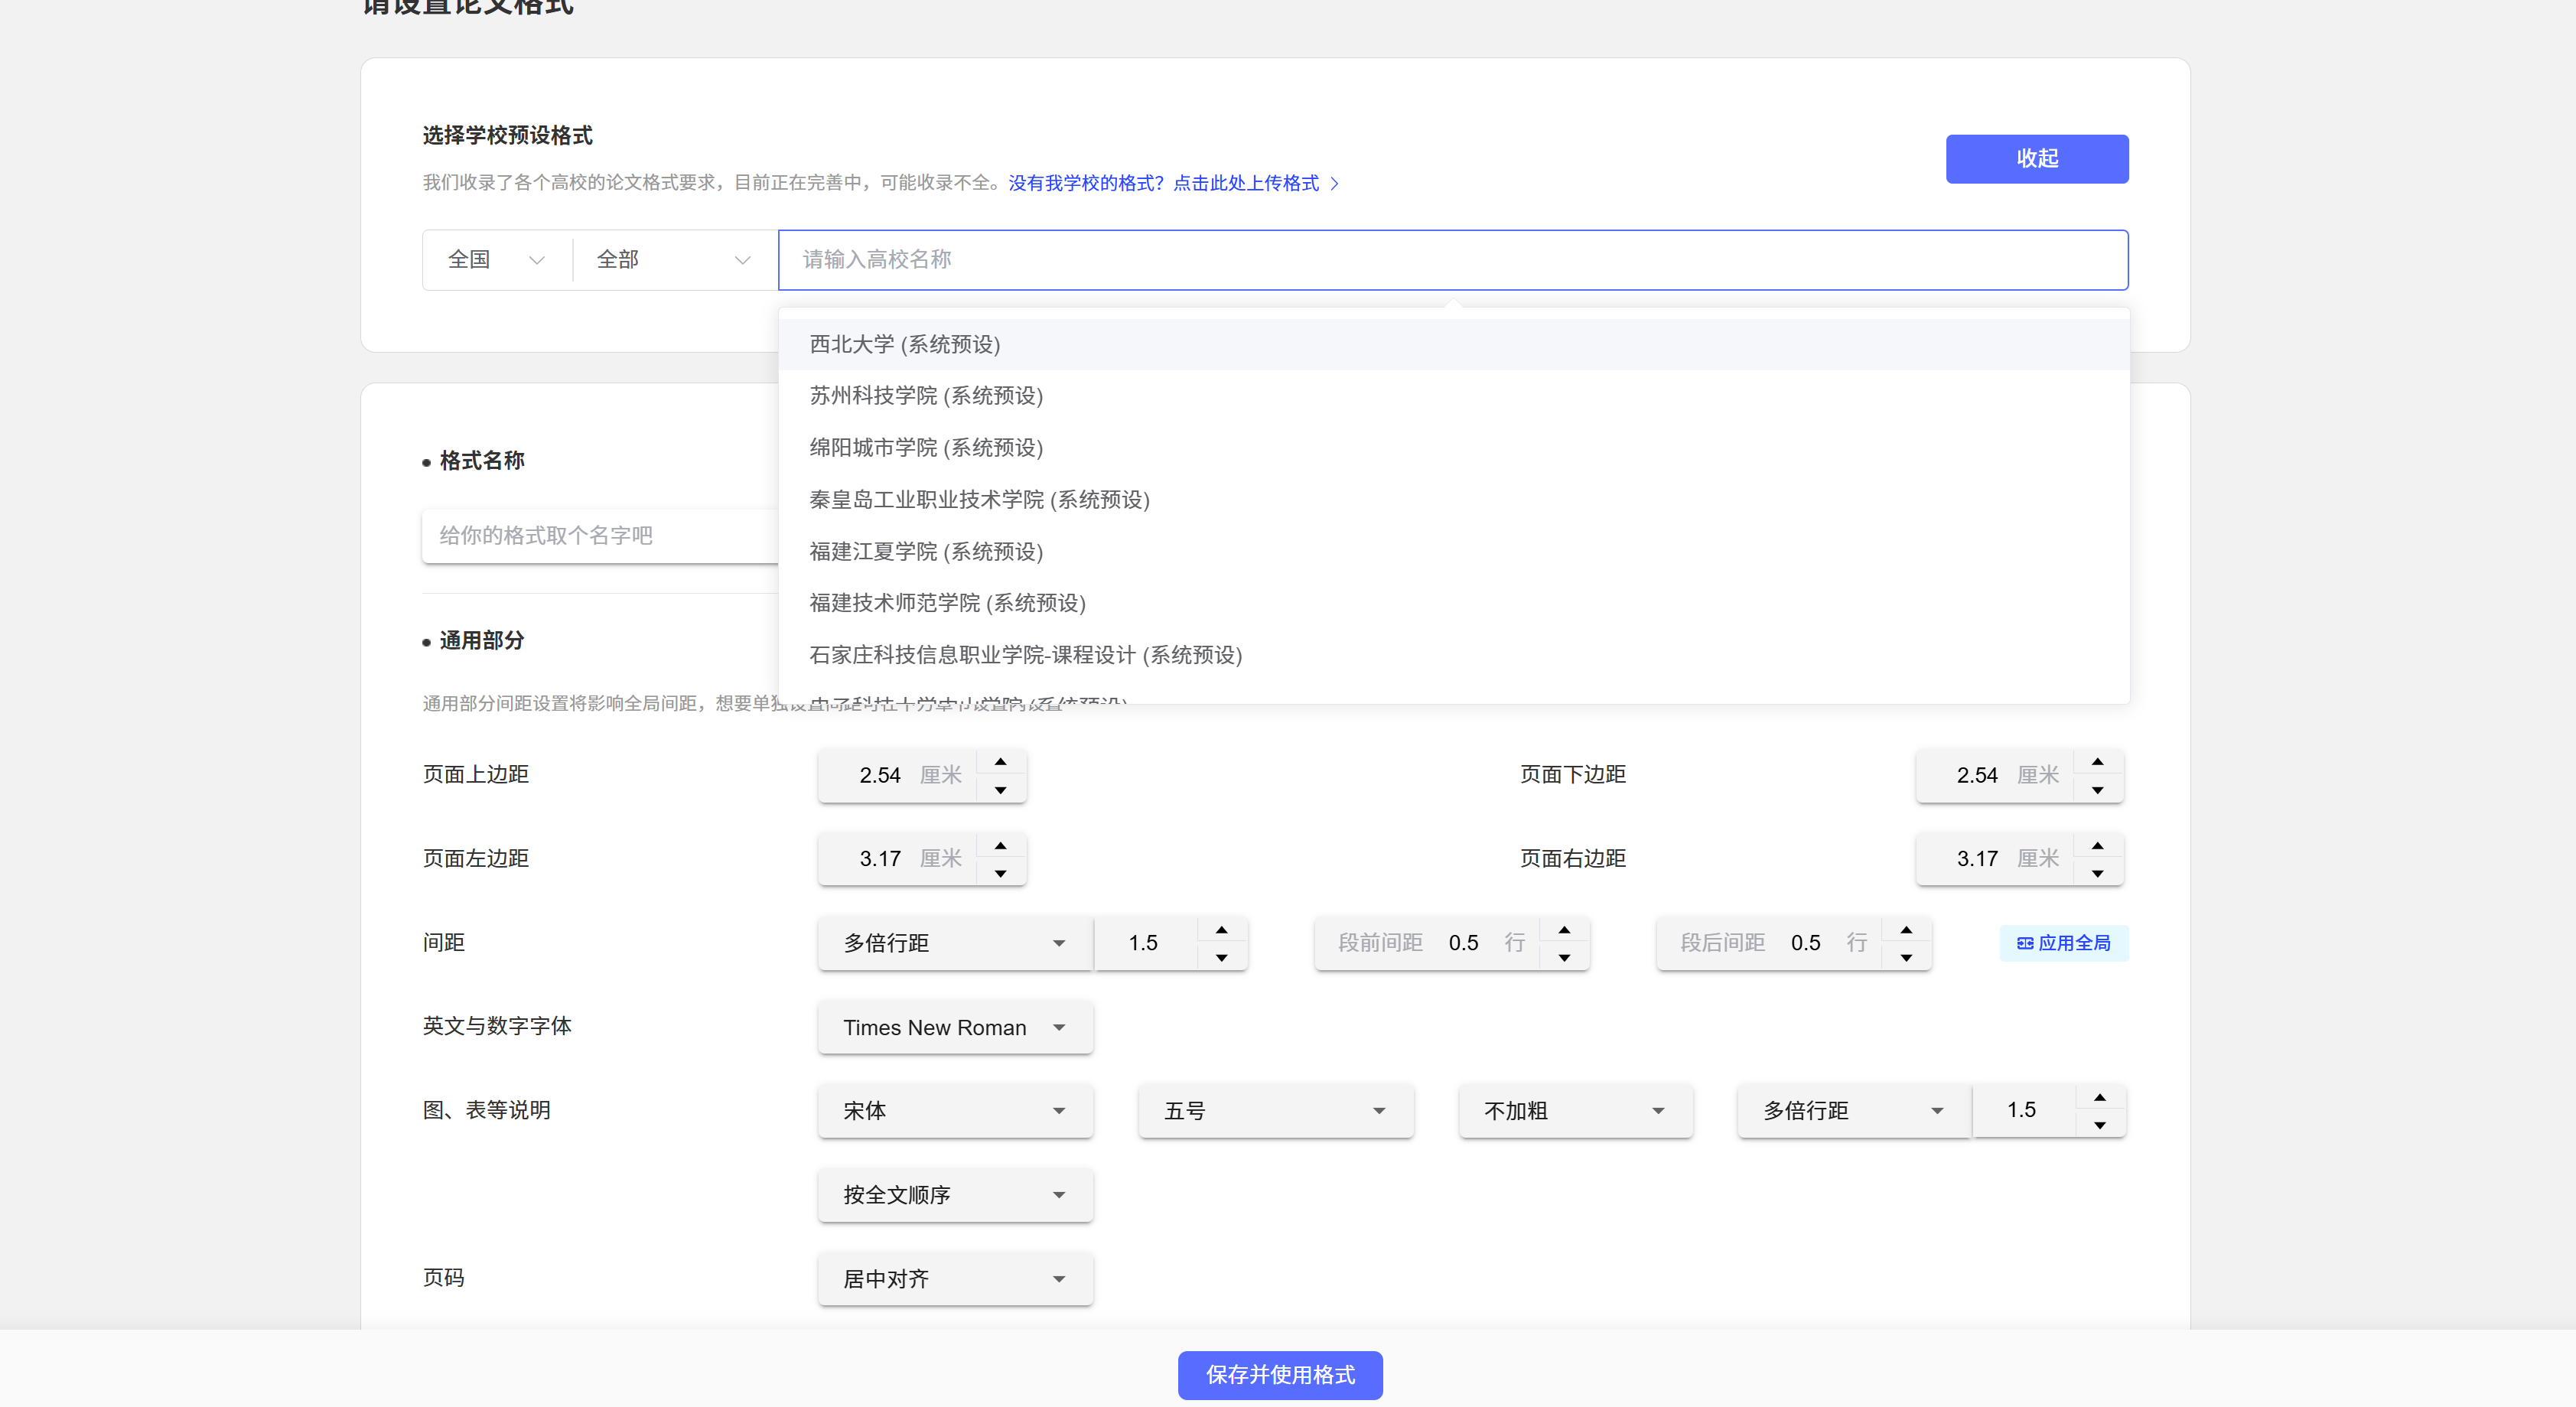2576x1407 pixels.
Task: Pick 秦皇岛工业职业技术学院 preset entry
Action: [979, 500]
